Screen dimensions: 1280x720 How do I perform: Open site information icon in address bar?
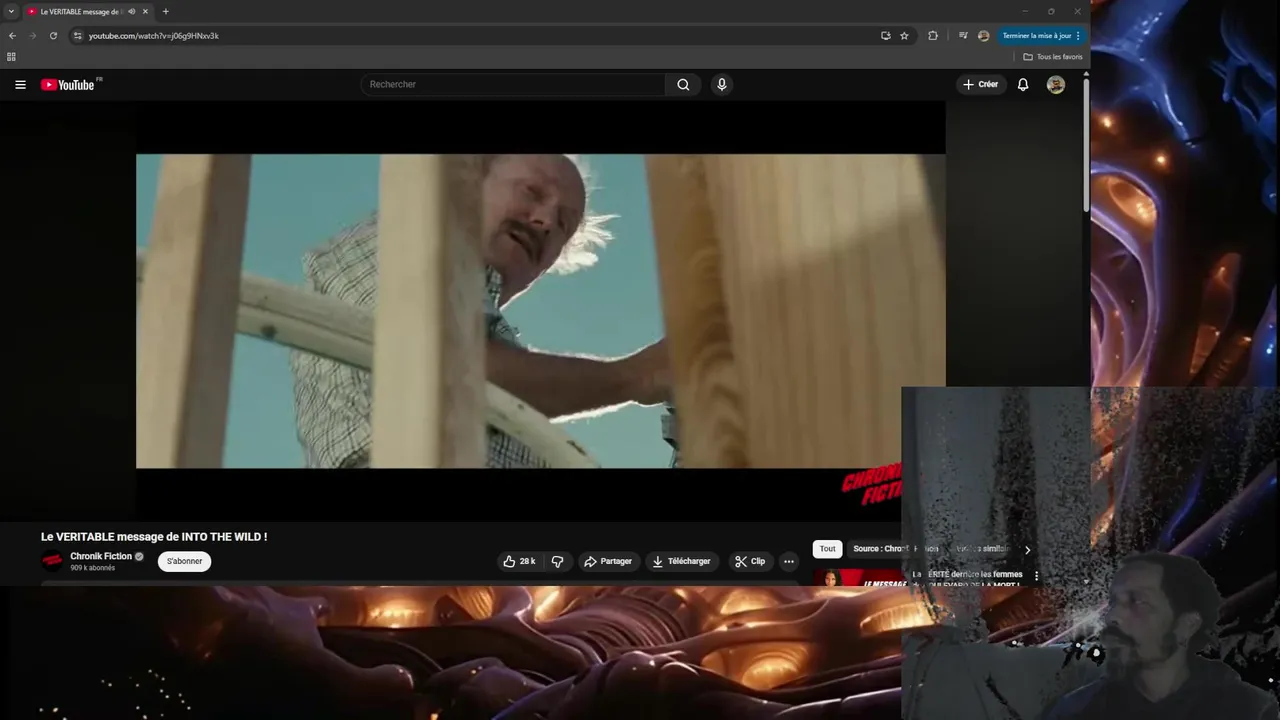point(78,36)
